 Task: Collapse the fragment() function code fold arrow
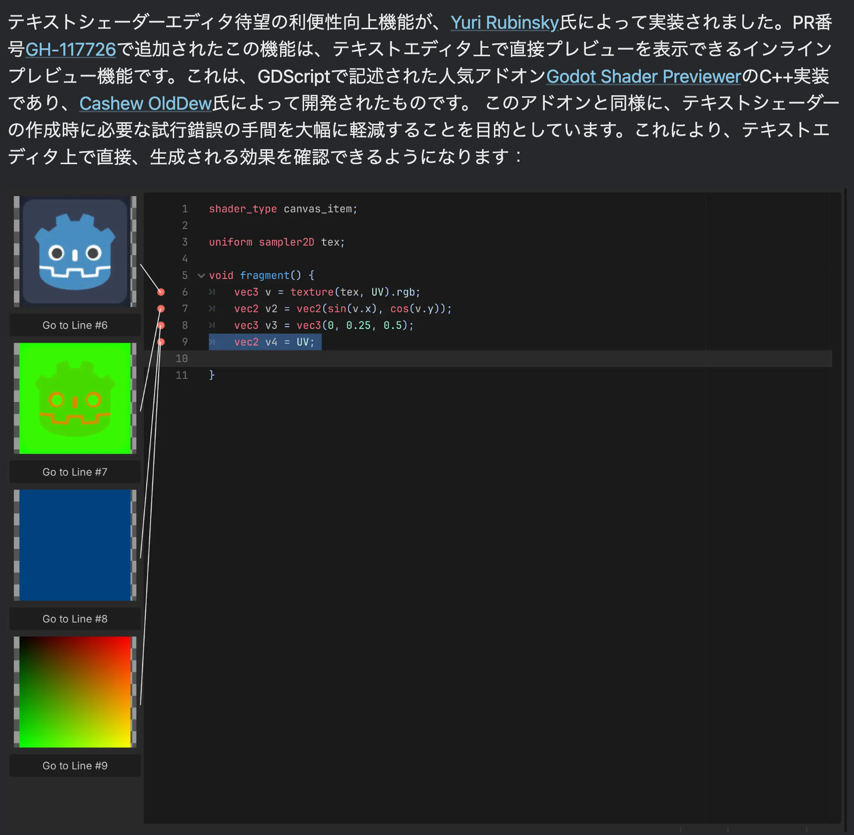201,275
